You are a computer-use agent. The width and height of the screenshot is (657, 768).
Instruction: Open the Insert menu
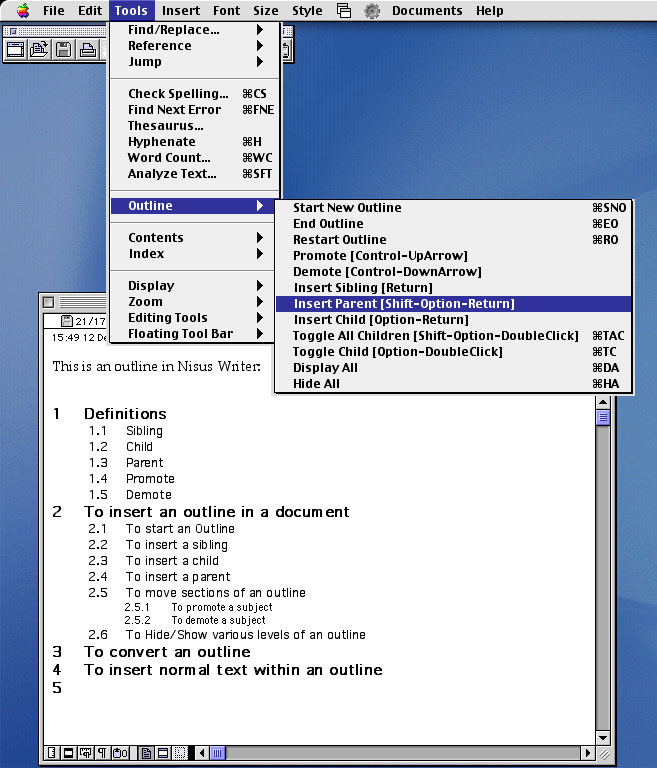point(181,10)
